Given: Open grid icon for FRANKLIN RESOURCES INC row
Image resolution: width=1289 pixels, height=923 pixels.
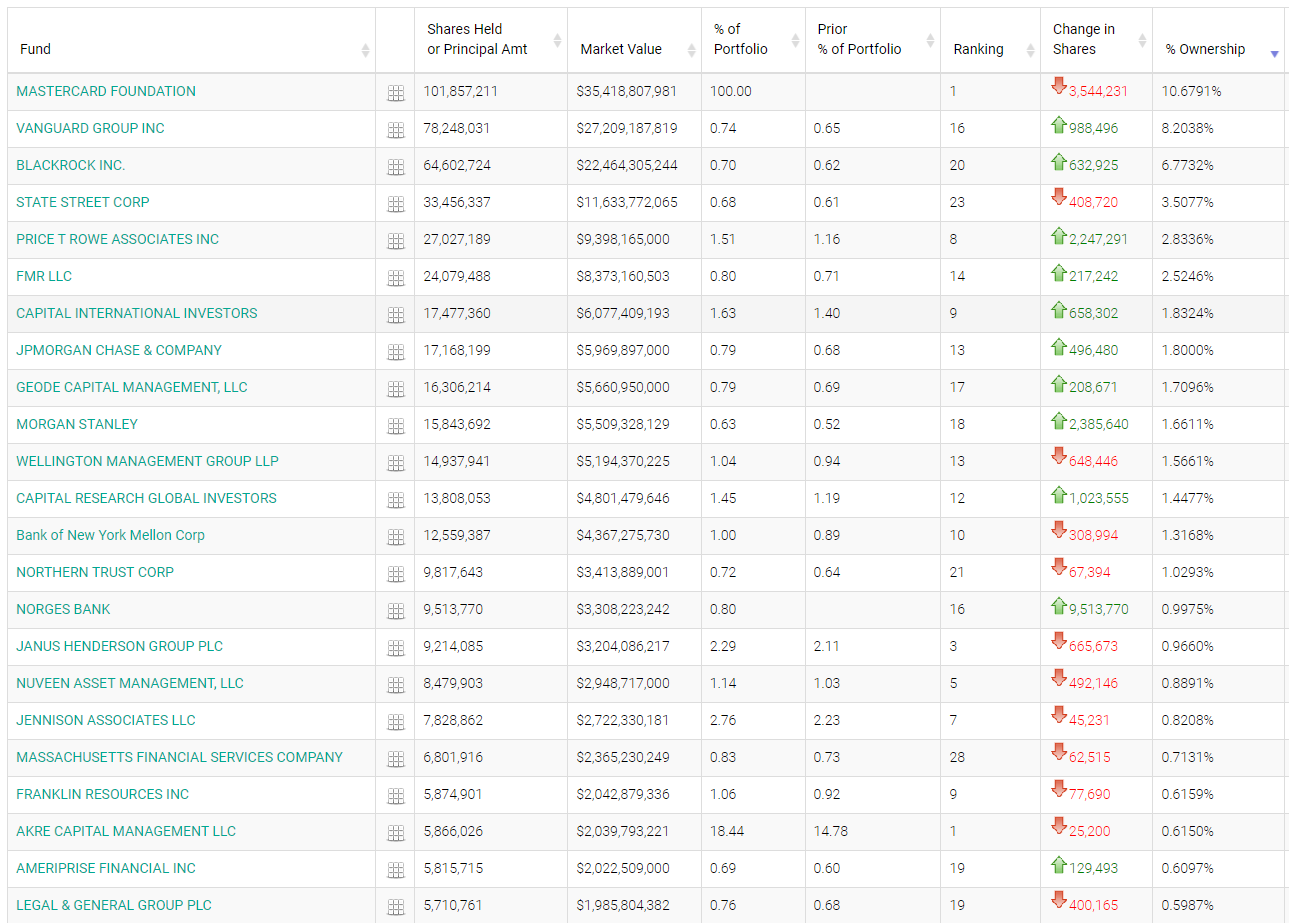Looking at the screenshot, I should click(x=396, y=796).
